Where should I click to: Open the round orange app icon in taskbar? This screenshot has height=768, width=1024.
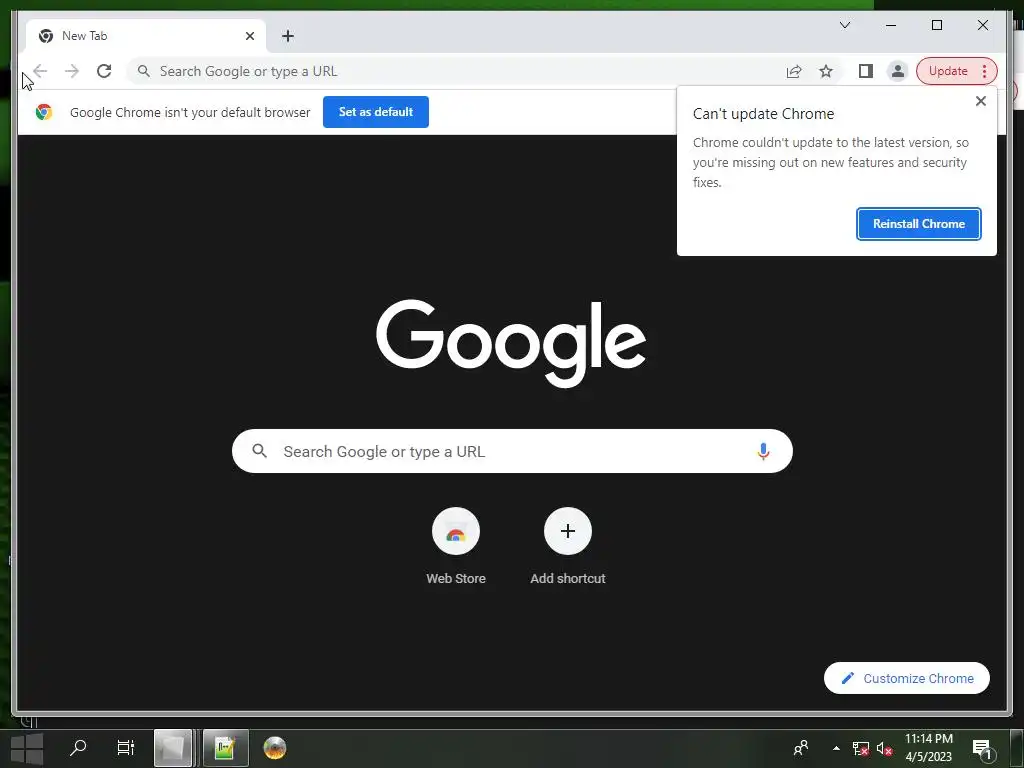(x=275, y=748)
